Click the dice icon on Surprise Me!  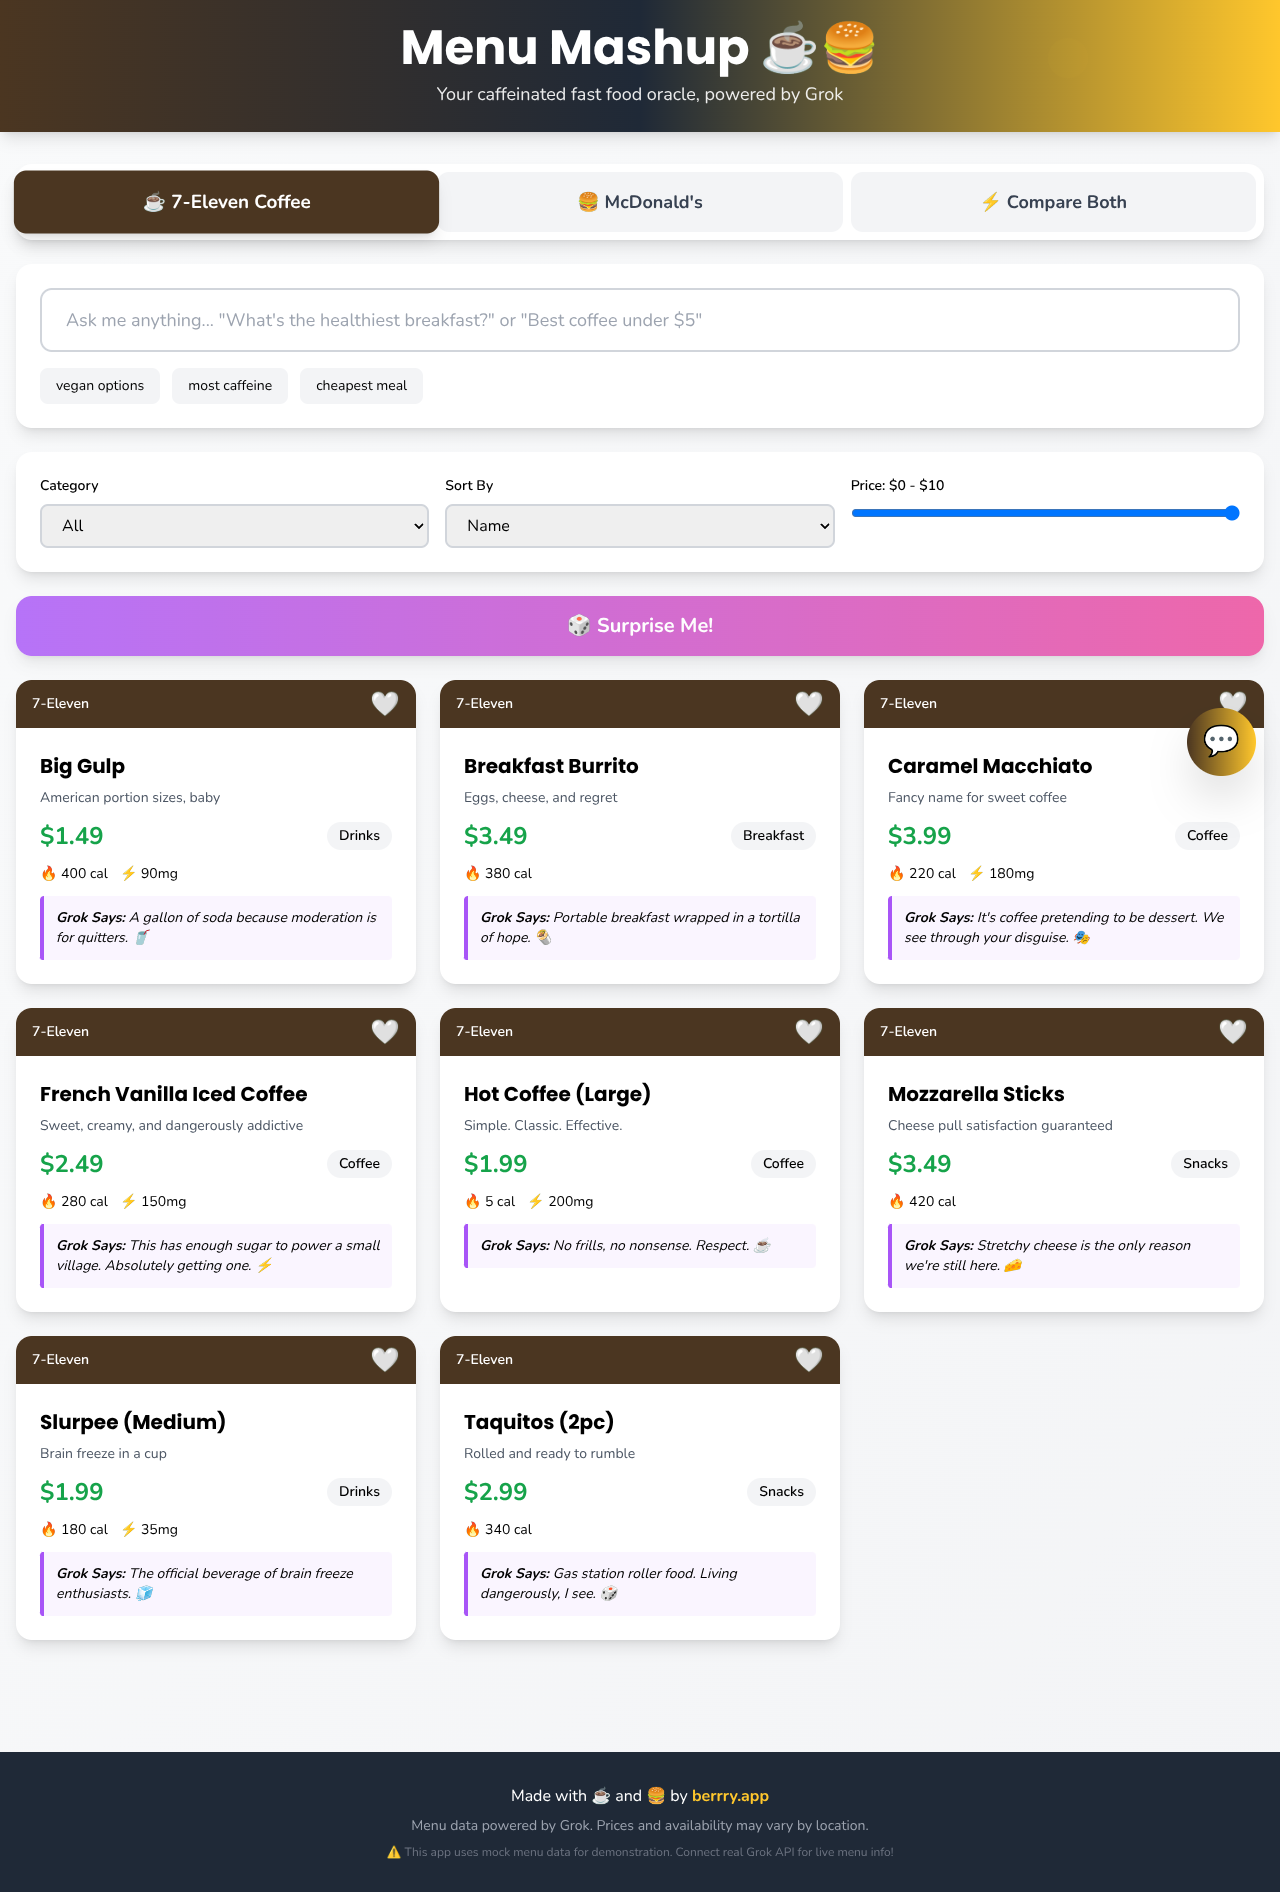[x=579, y=626]
